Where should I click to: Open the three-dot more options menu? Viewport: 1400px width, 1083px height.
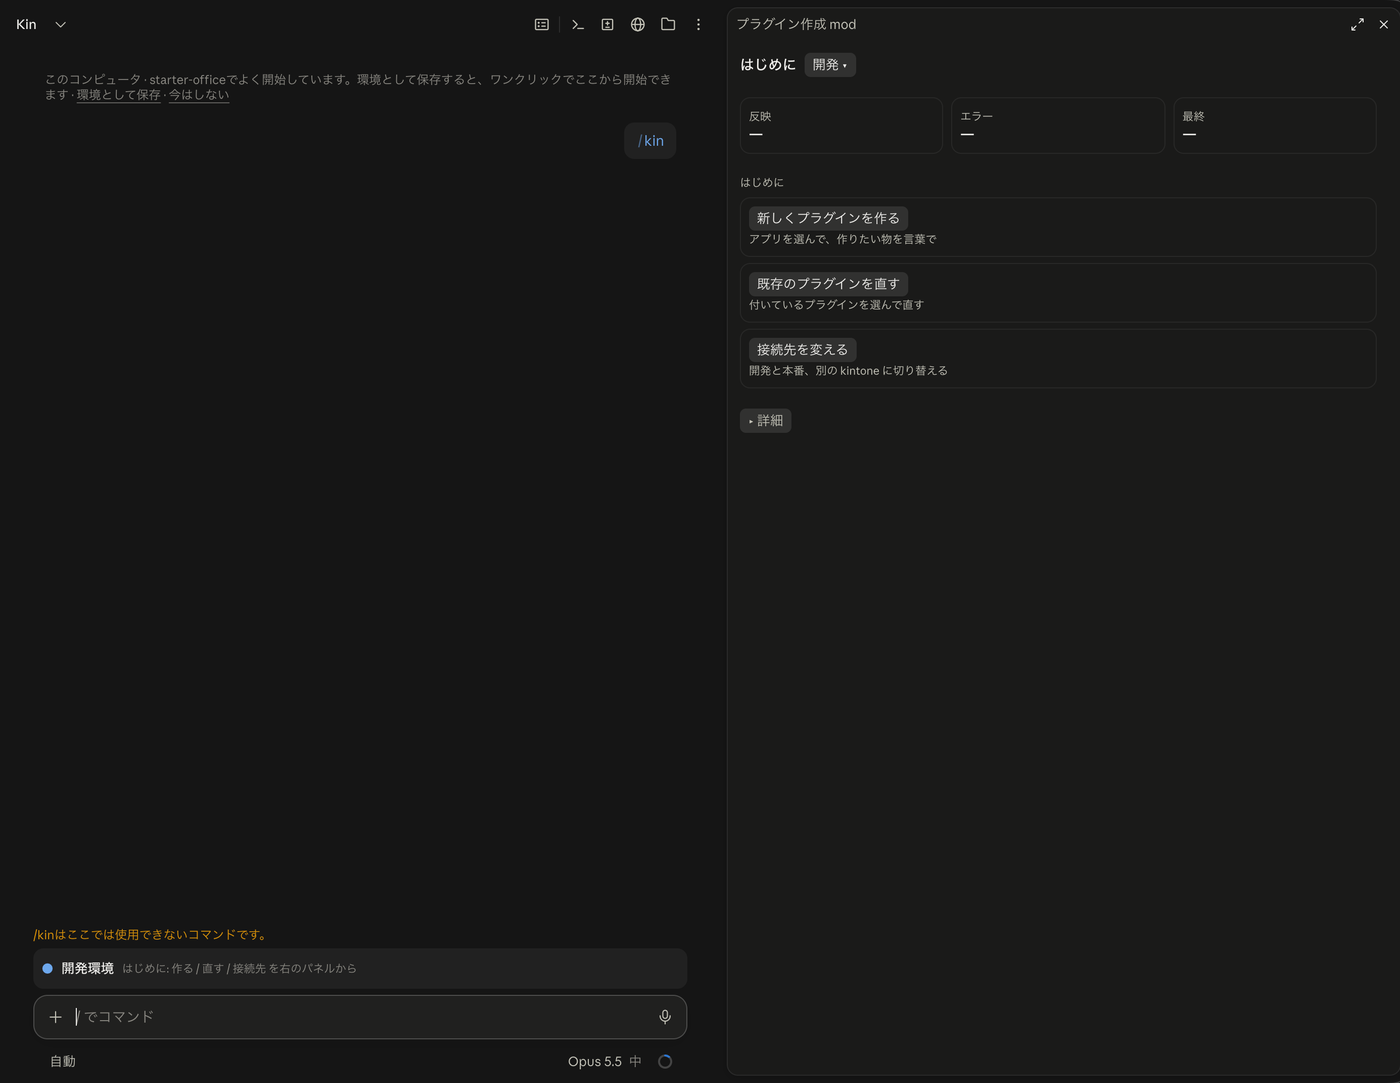coord(698,24)
